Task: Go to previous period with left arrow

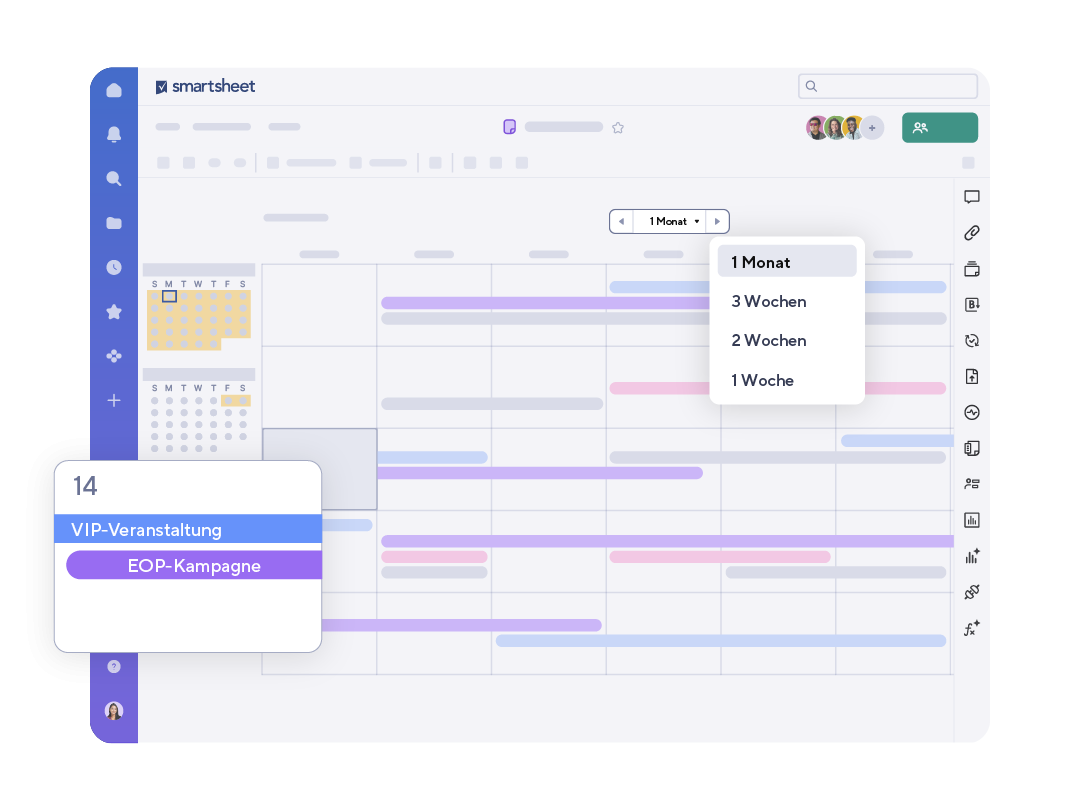Action: pos(621,221)
